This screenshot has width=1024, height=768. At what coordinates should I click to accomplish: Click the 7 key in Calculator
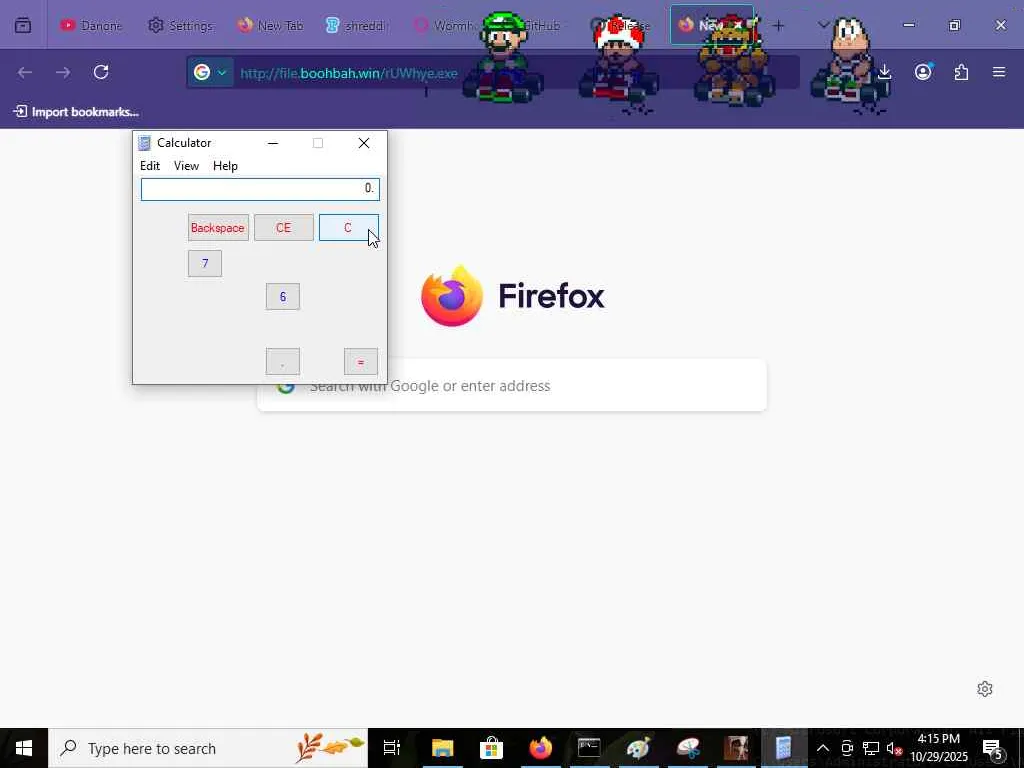(205, 263)
